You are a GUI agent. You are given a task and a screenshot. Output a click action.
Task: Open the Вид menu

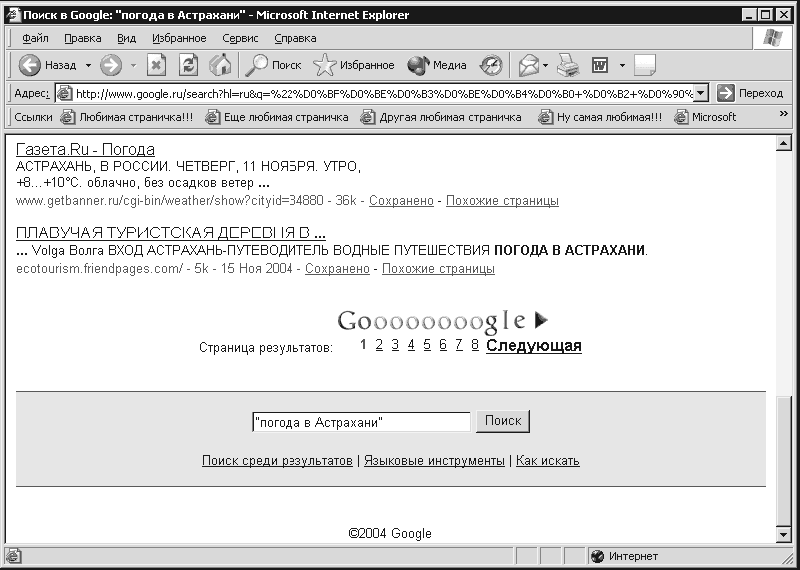pos(127,38)
